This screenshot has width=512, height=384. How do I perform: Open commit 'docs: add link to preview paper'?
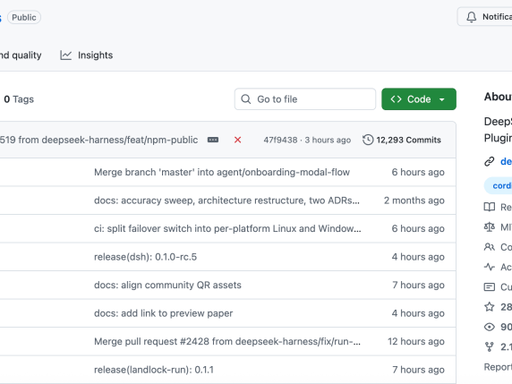(163, 313)
